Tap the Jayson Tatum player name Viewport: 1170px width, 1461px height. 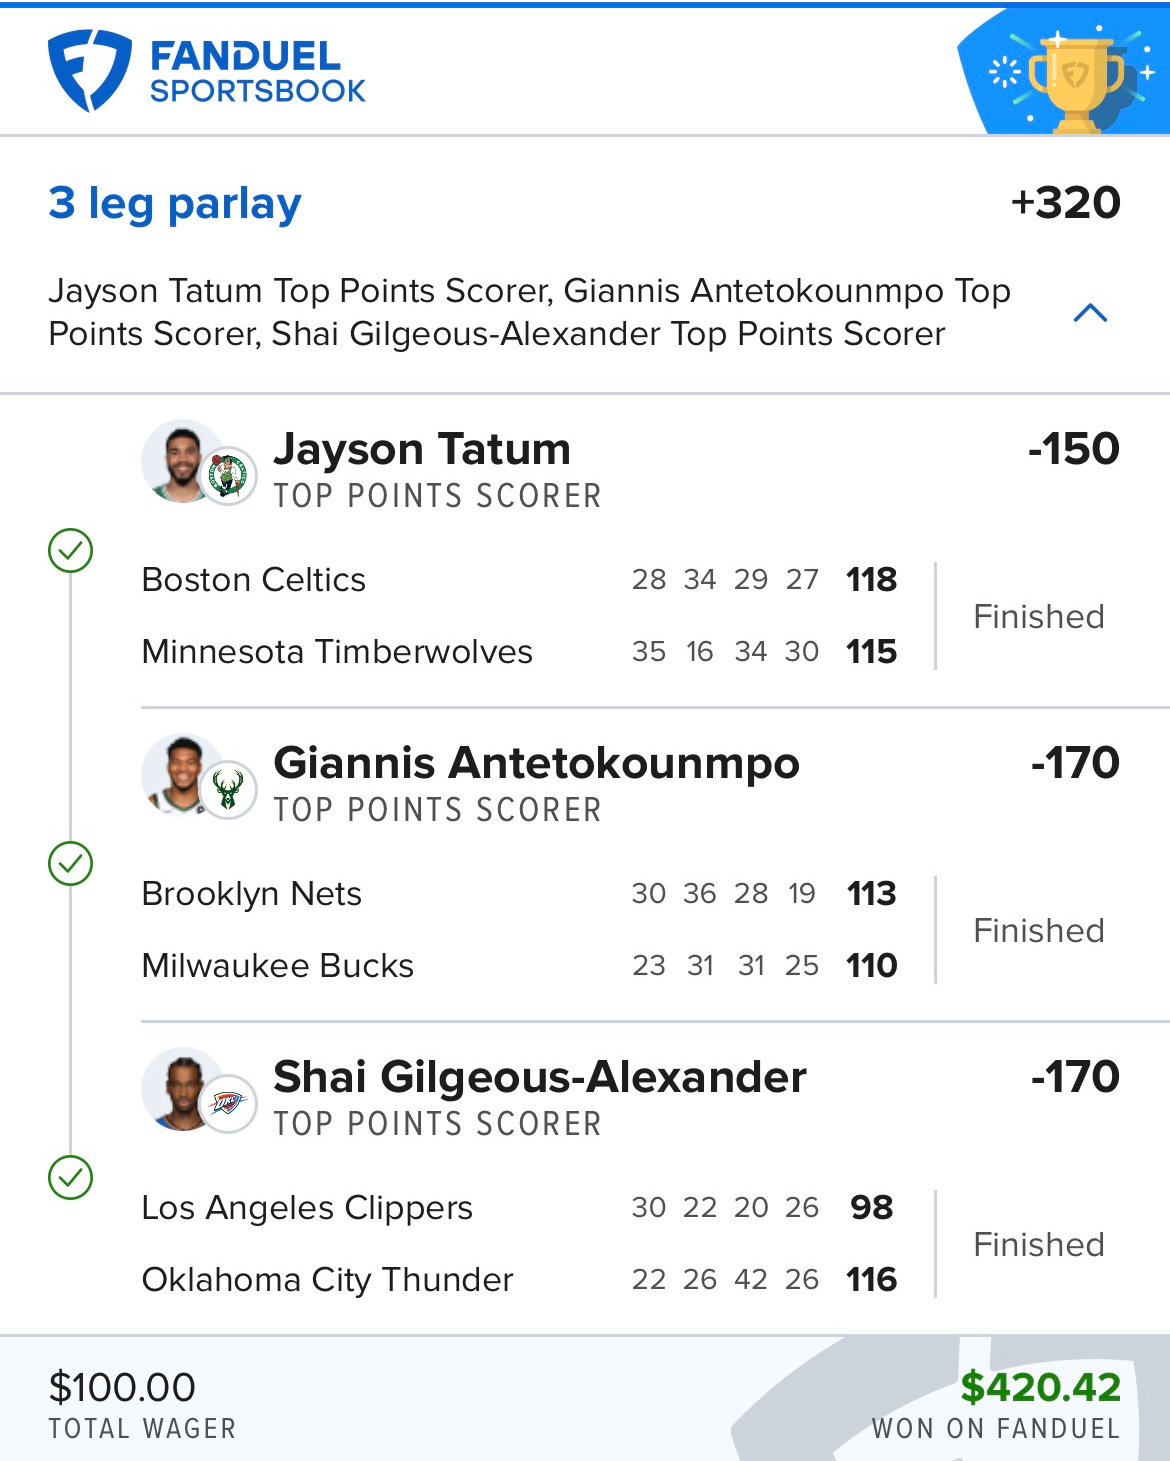[422, 449]
